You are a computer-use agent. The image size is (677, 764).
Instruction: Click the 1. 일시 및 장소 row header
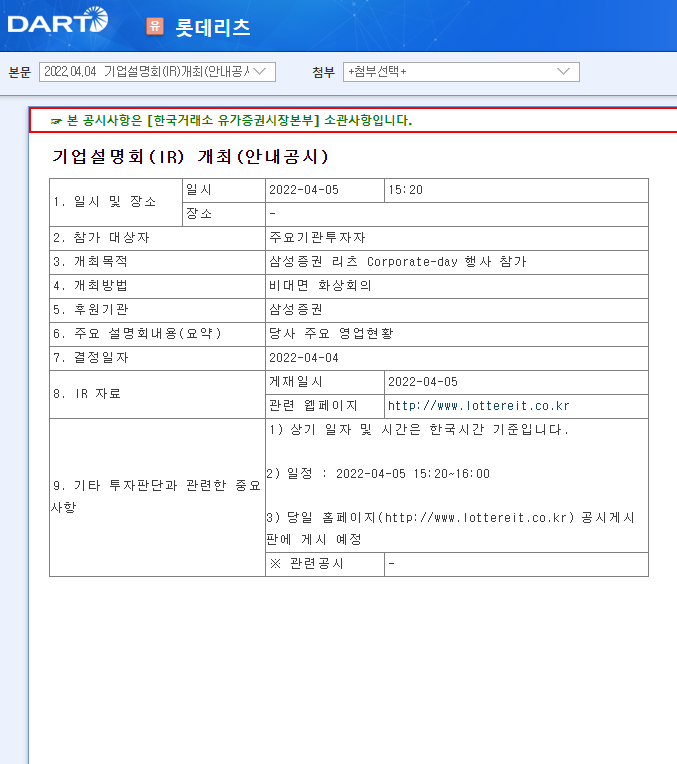105,201
